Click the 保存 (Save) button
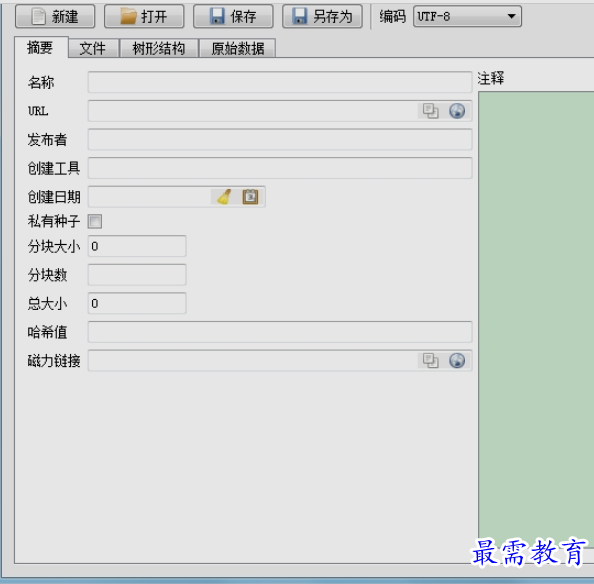 [x=233, y=16]
